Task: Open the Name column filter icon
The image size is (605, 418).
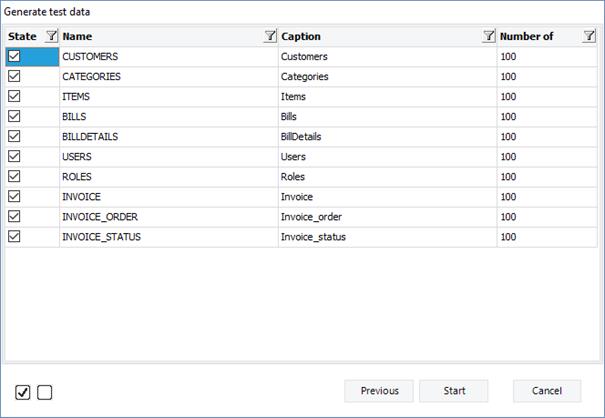Action: pos(270,36)
